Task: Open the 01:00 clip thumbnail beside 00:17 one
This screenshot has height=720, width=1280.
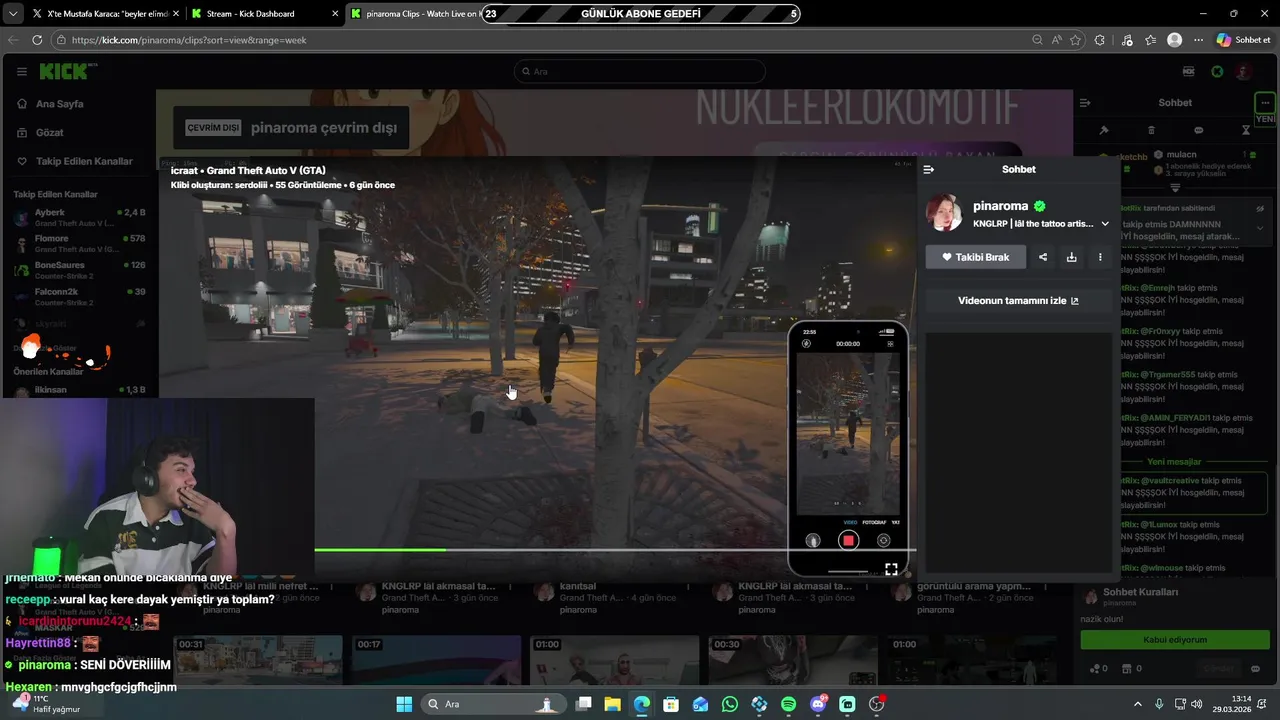Action: pyautogui.click(x=613, y=660)
